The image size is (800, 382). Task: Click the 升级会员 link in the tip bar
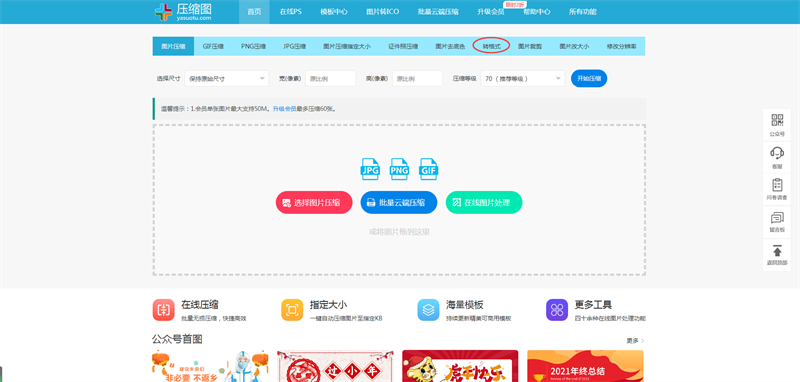[284, 109]
